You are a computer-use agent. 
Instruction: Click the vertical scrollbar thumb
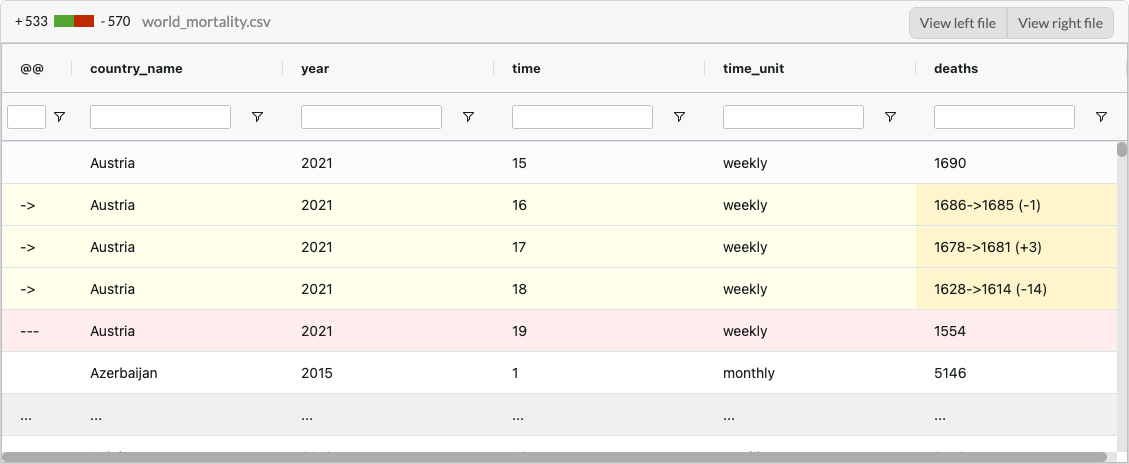(1122, 150)
